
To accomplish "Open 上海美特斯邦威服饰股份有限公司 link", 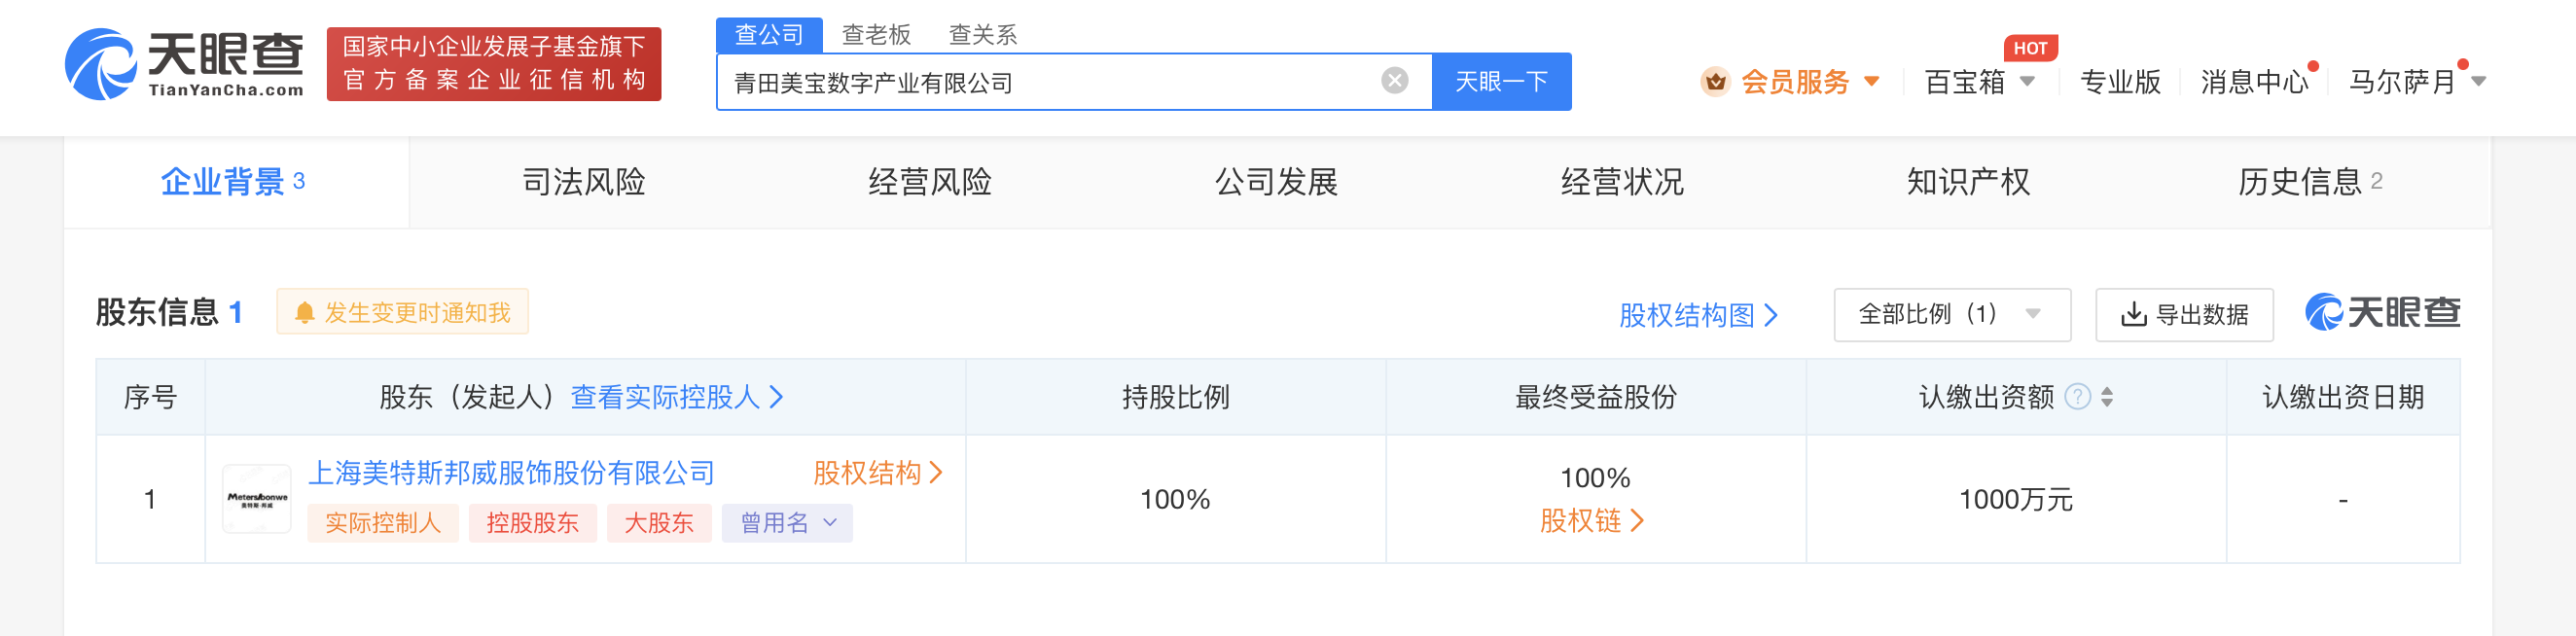I will [511, 473].
